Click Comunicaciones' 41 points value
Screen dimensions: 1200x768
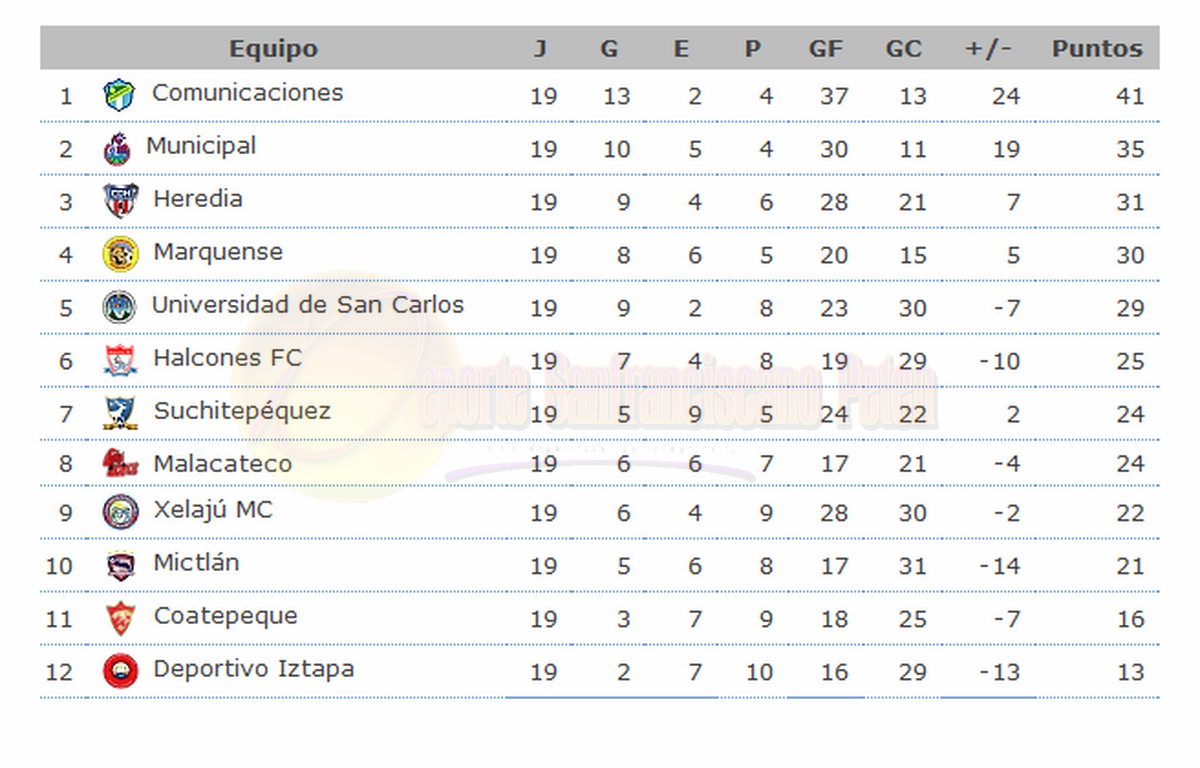point(1130,96)
